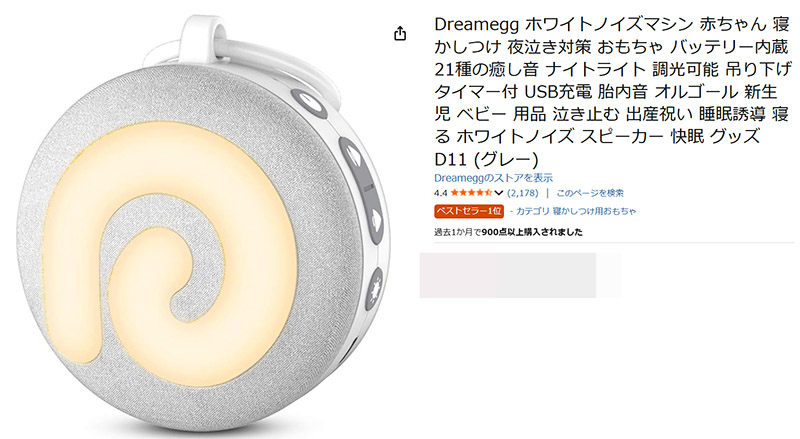The height and width of the screenshot is (439, 800).
Task: Click the share icon beside the title
Action: [400, 34]
